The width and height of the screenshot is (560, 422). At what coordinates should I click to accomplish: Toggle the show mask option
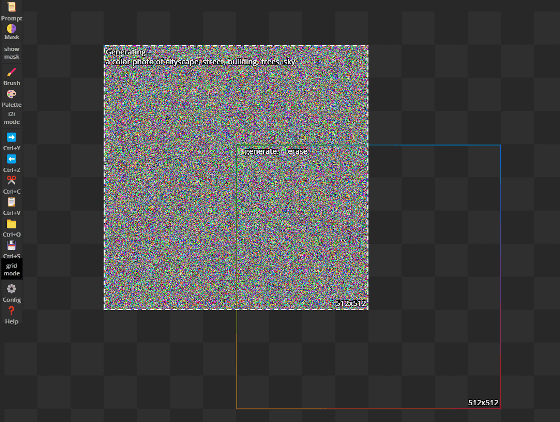pos(11,53)
